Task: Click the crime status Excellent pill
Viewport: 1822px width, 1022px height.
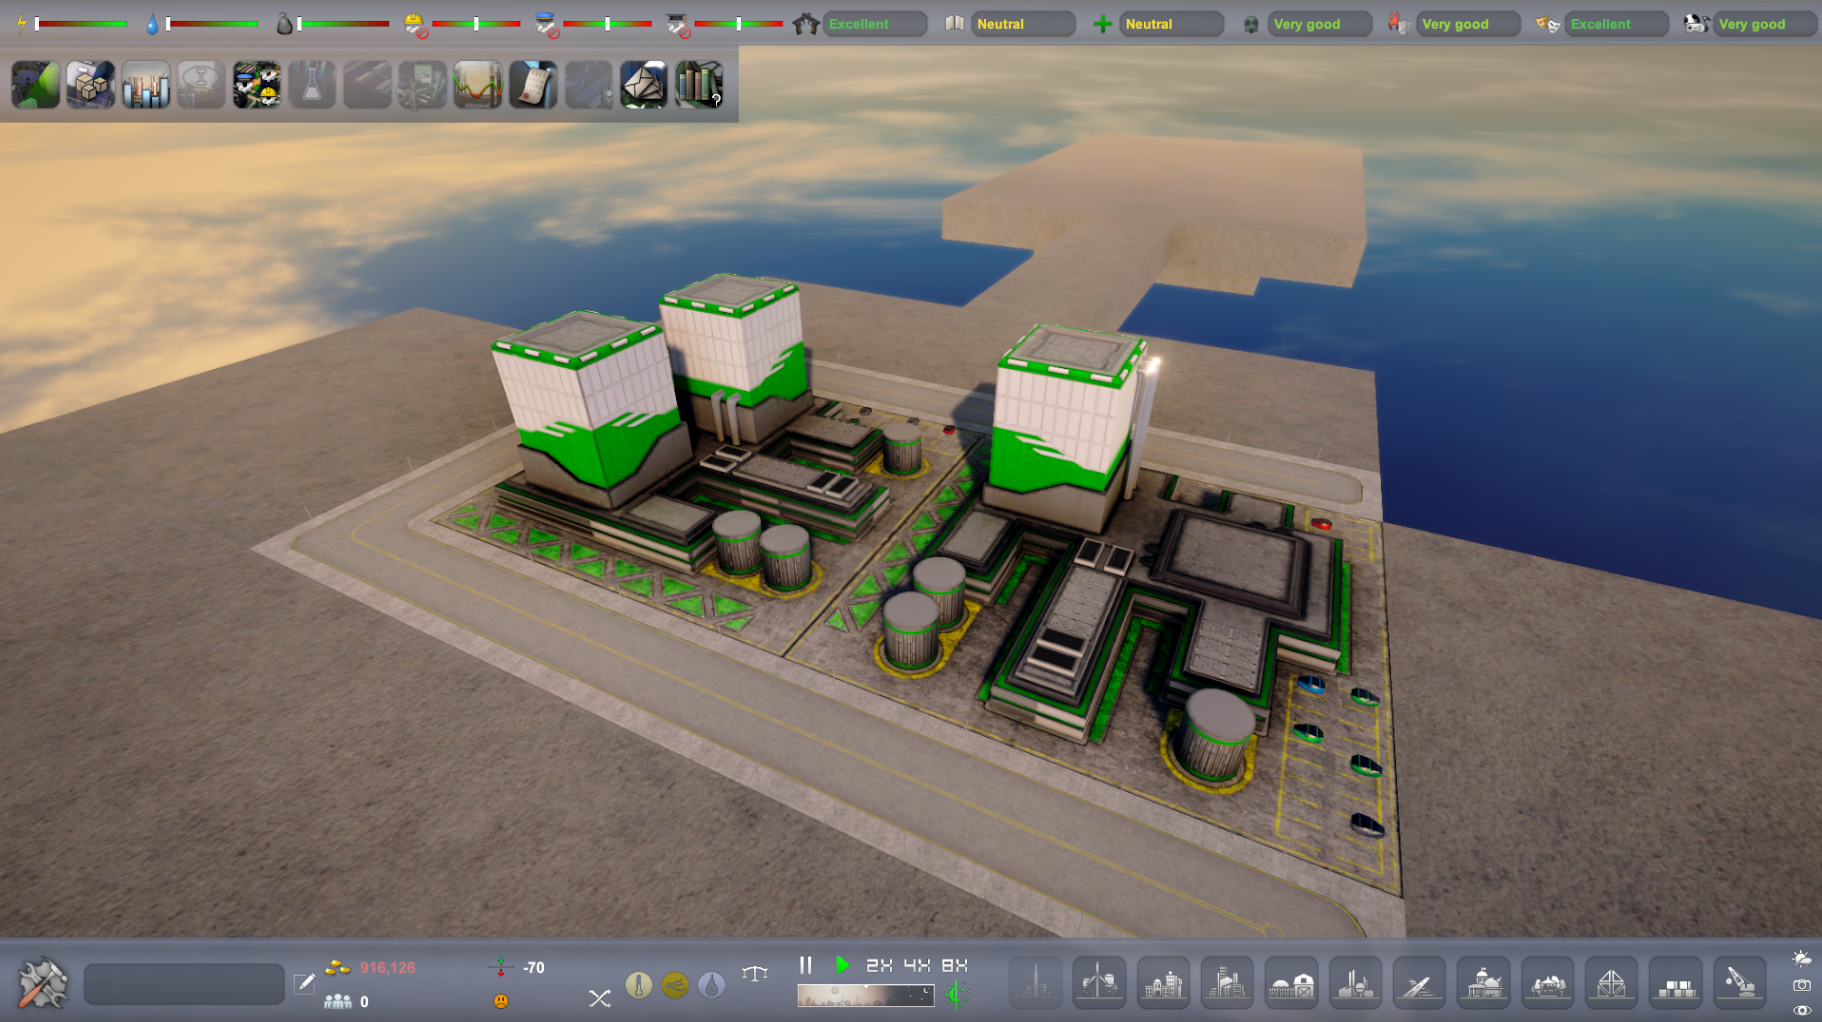Action: tap(874, 24)
